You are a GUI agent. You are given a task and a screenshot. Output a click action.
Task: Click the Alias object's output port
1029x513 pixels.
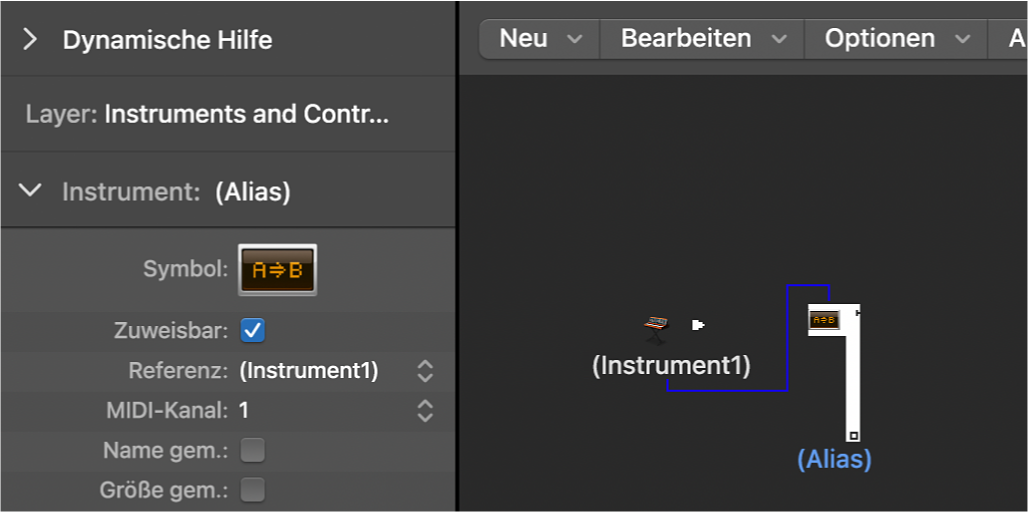858,313
